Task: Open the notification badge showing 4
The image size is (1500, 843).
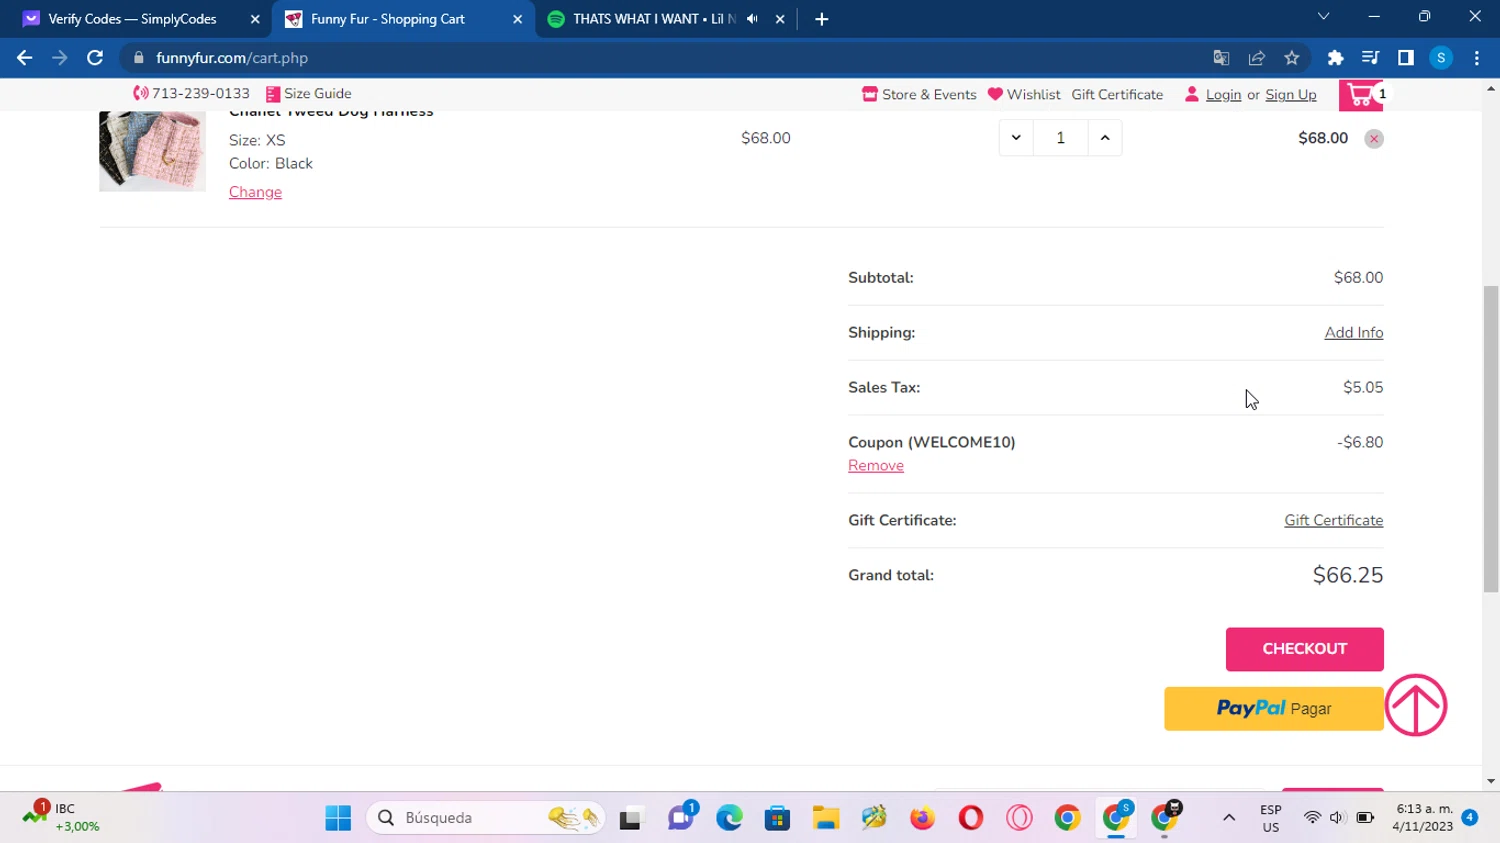Action: (1469, 817)
